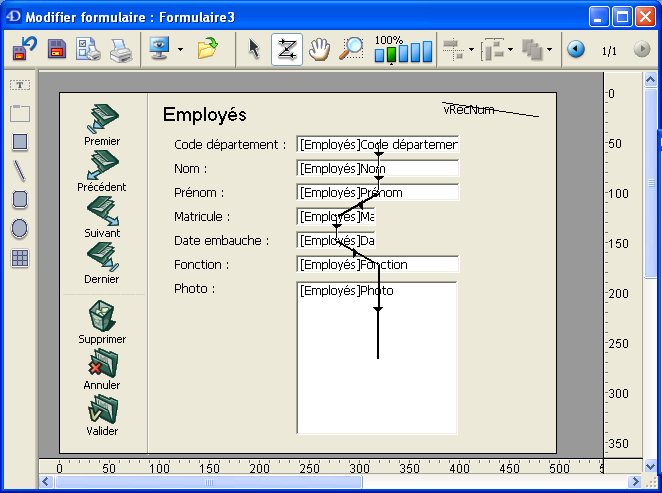Open the execute form dropdown arrow
Image resolution: width=662 pixels, height=493 pixels.
coord(180,49)
